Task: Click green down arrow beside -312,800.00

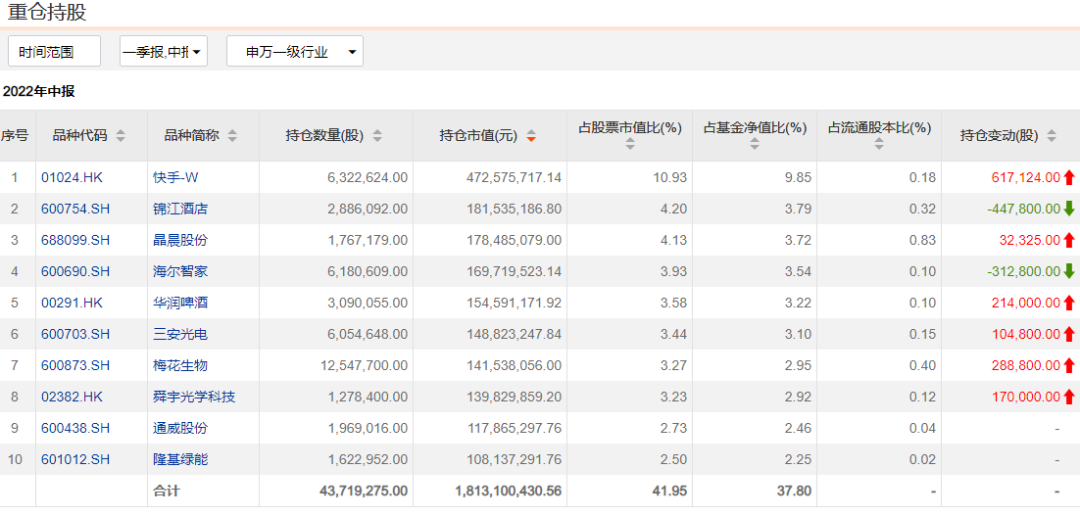Action: (x=1069, y=271)
